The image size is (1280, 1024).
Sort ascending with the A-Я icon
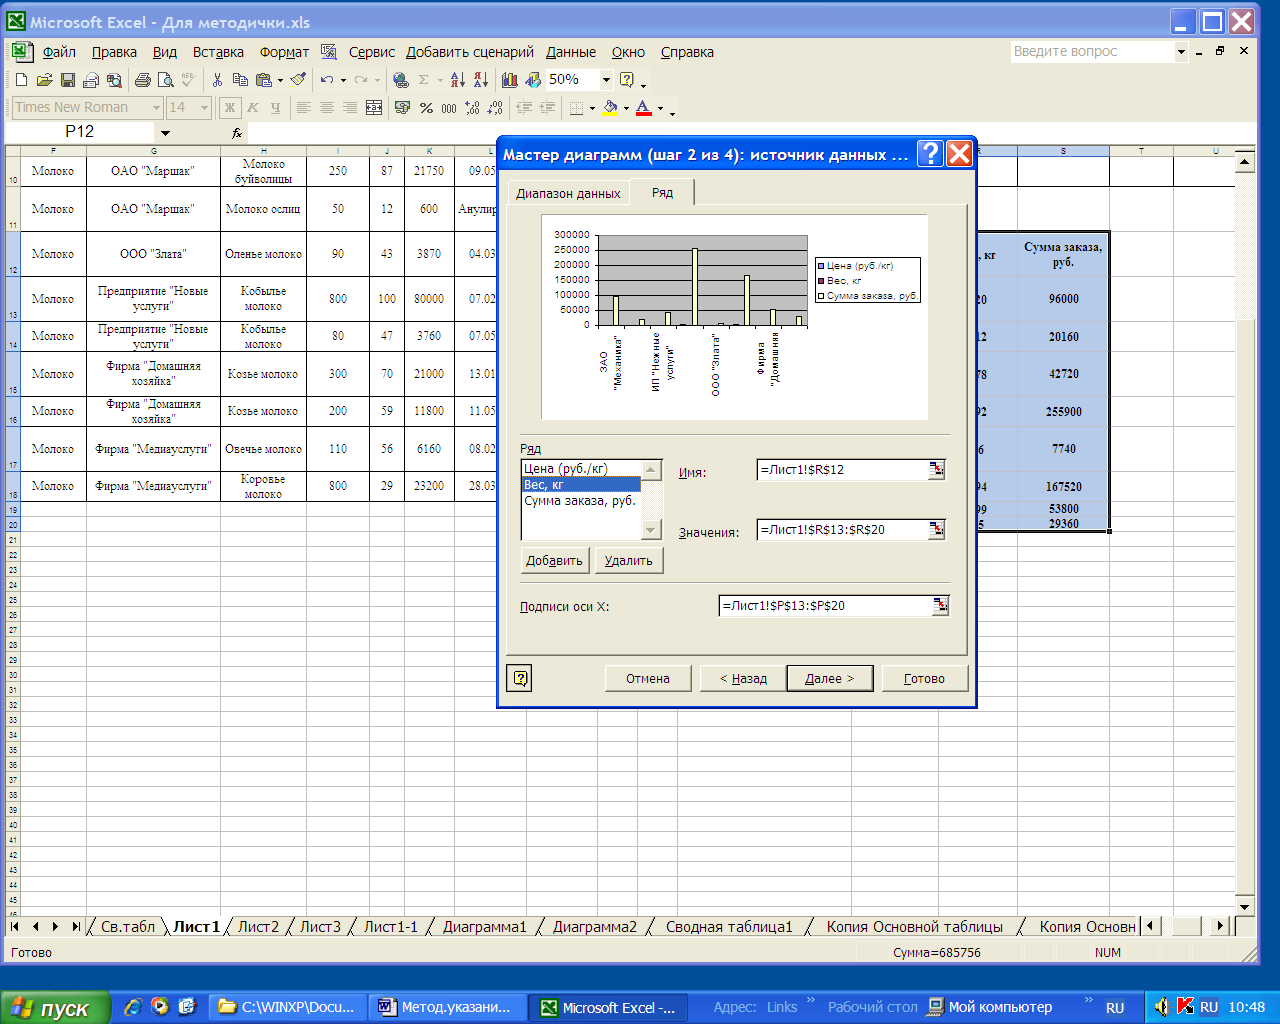point(458,80)
